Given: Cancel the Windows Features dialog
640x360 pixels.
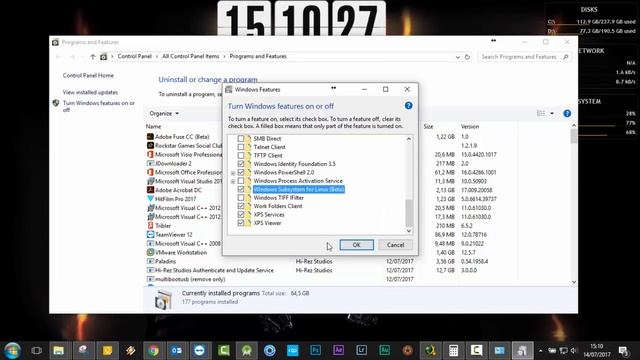Looking at the screenshot, I should (x=395, y=245).
